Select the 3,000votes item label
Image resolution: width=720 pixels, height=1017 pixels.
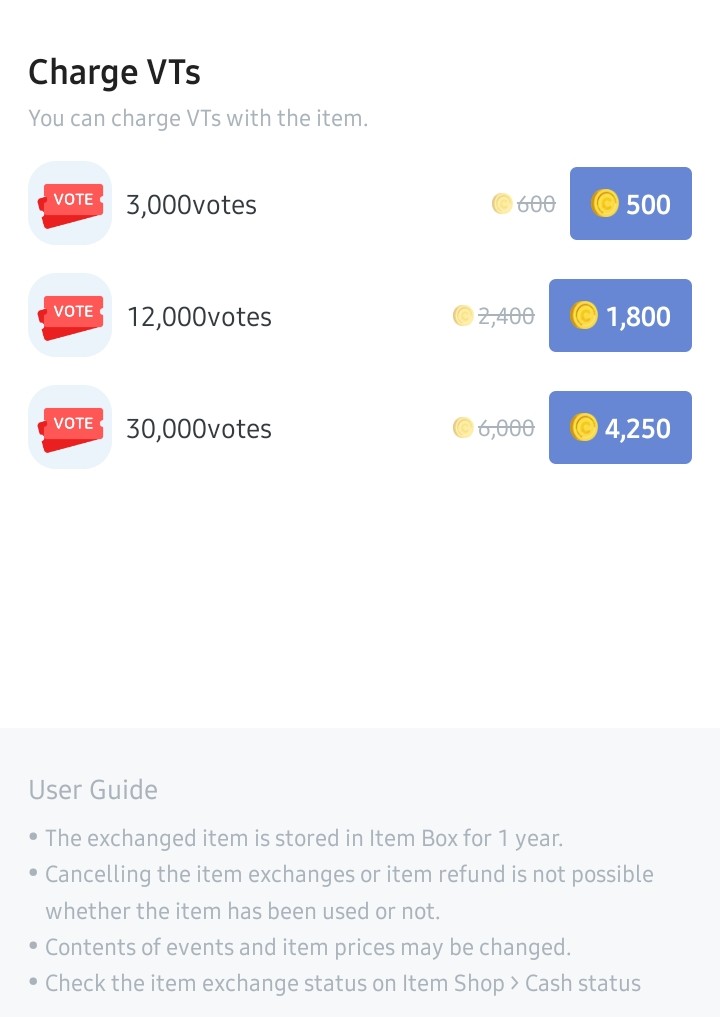[x=191, y=205]
